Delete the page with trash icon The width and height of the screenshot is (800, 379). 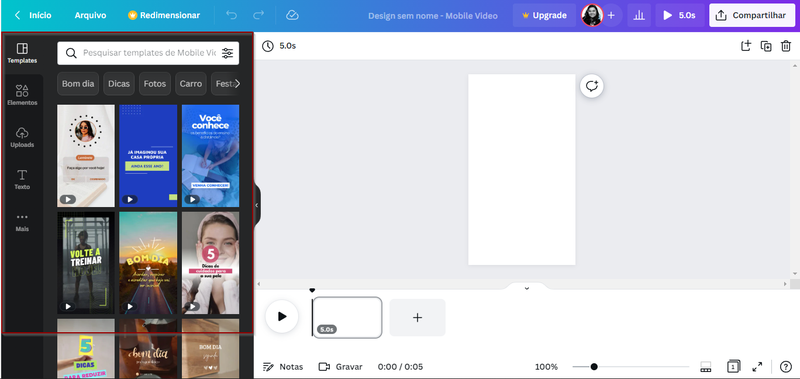pos(786,46)
